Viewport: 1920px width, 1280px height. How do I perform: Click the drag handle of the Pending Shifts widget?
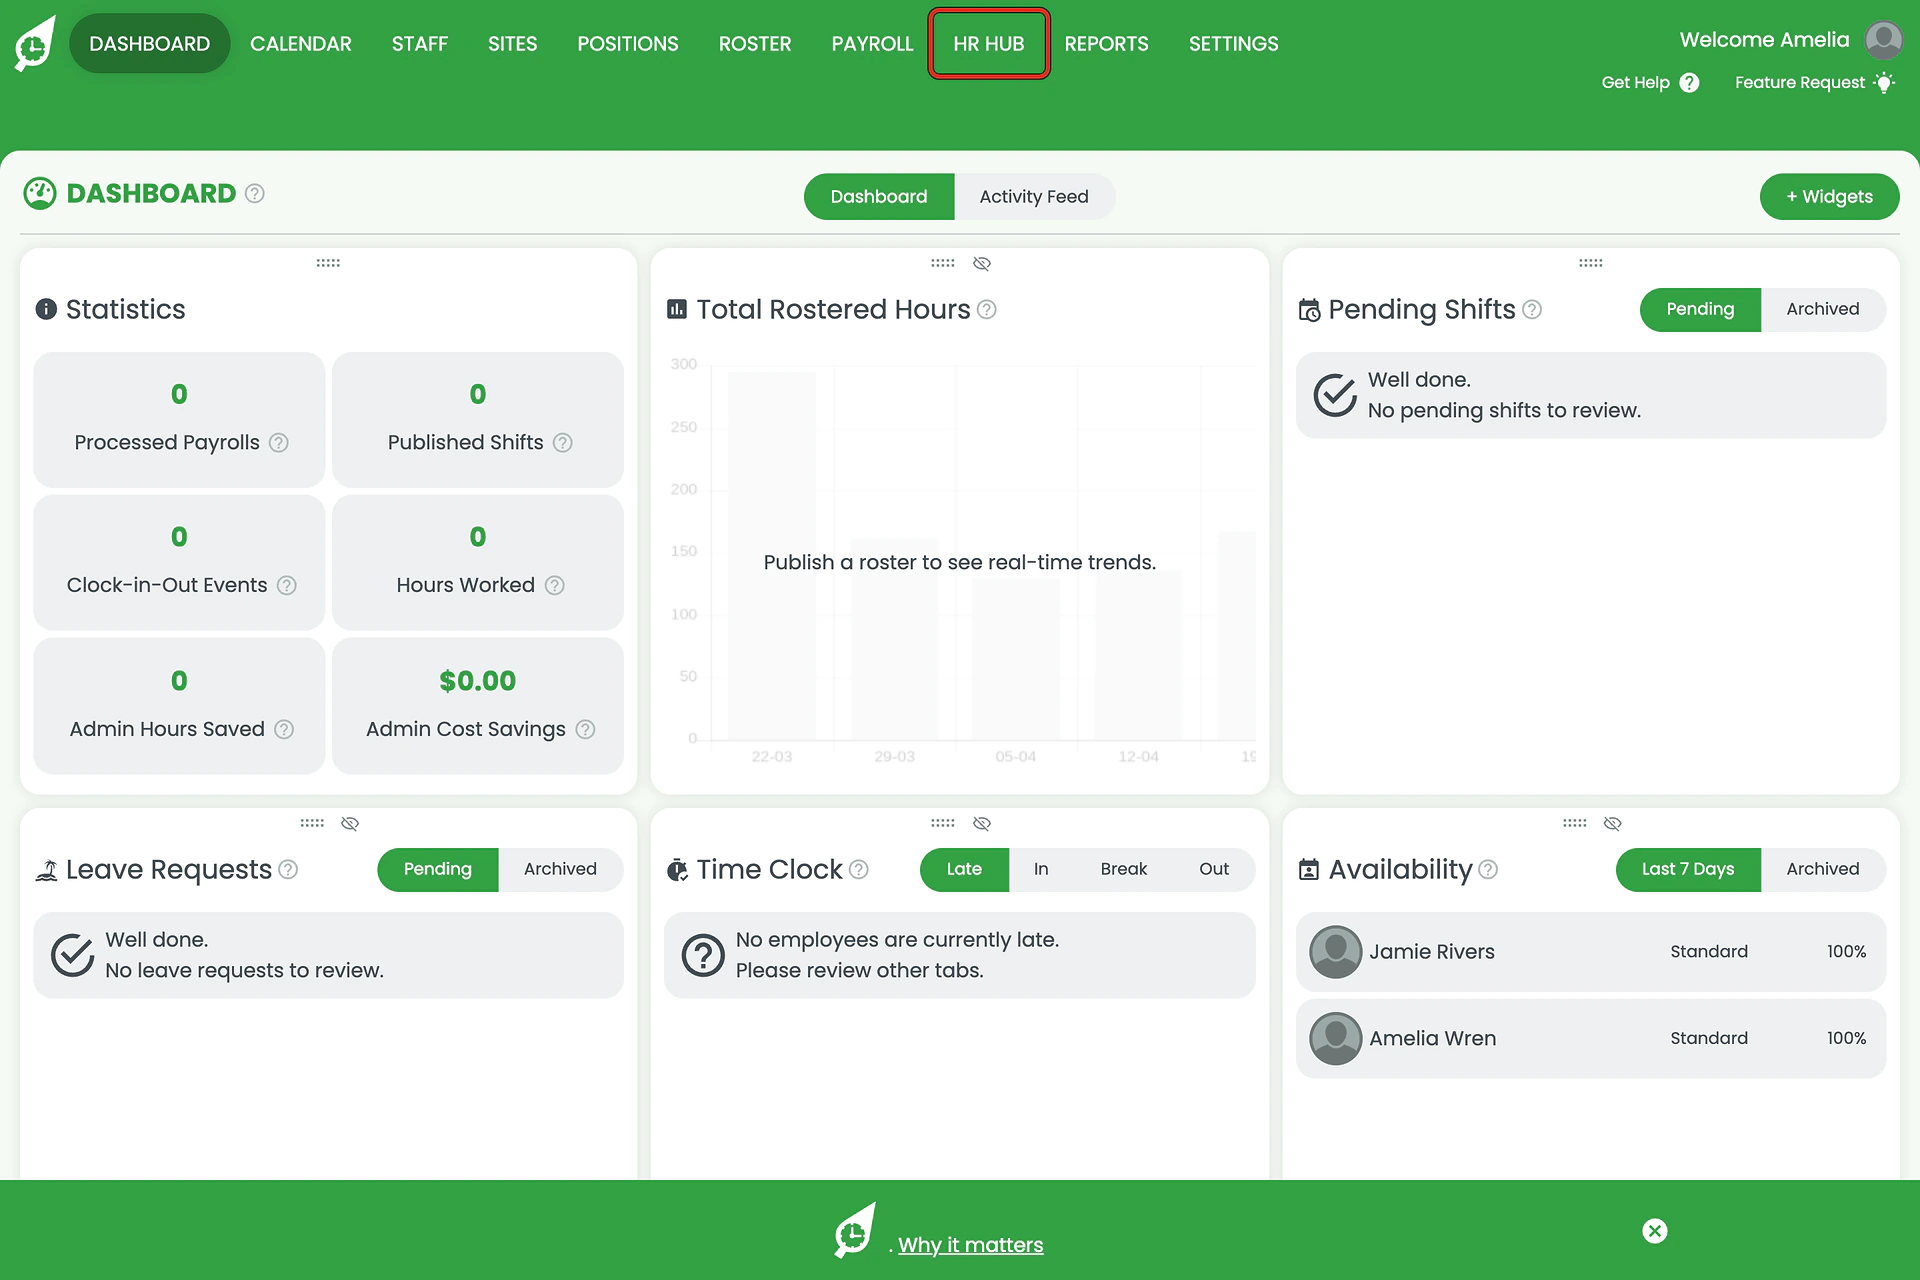1591,263
